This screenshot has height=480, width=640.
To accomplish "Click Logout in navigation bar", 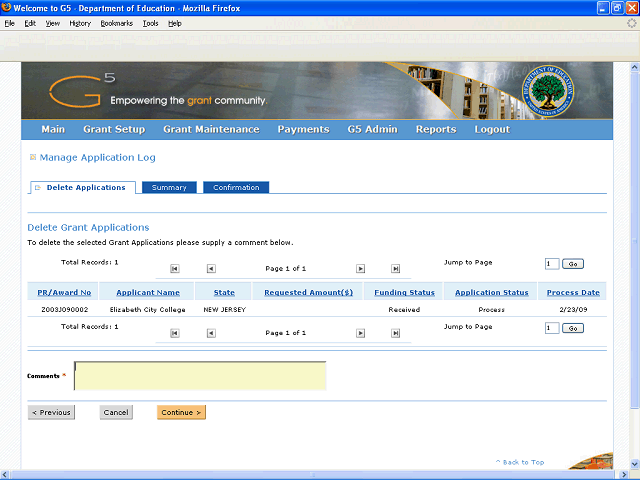I will 492,129.
